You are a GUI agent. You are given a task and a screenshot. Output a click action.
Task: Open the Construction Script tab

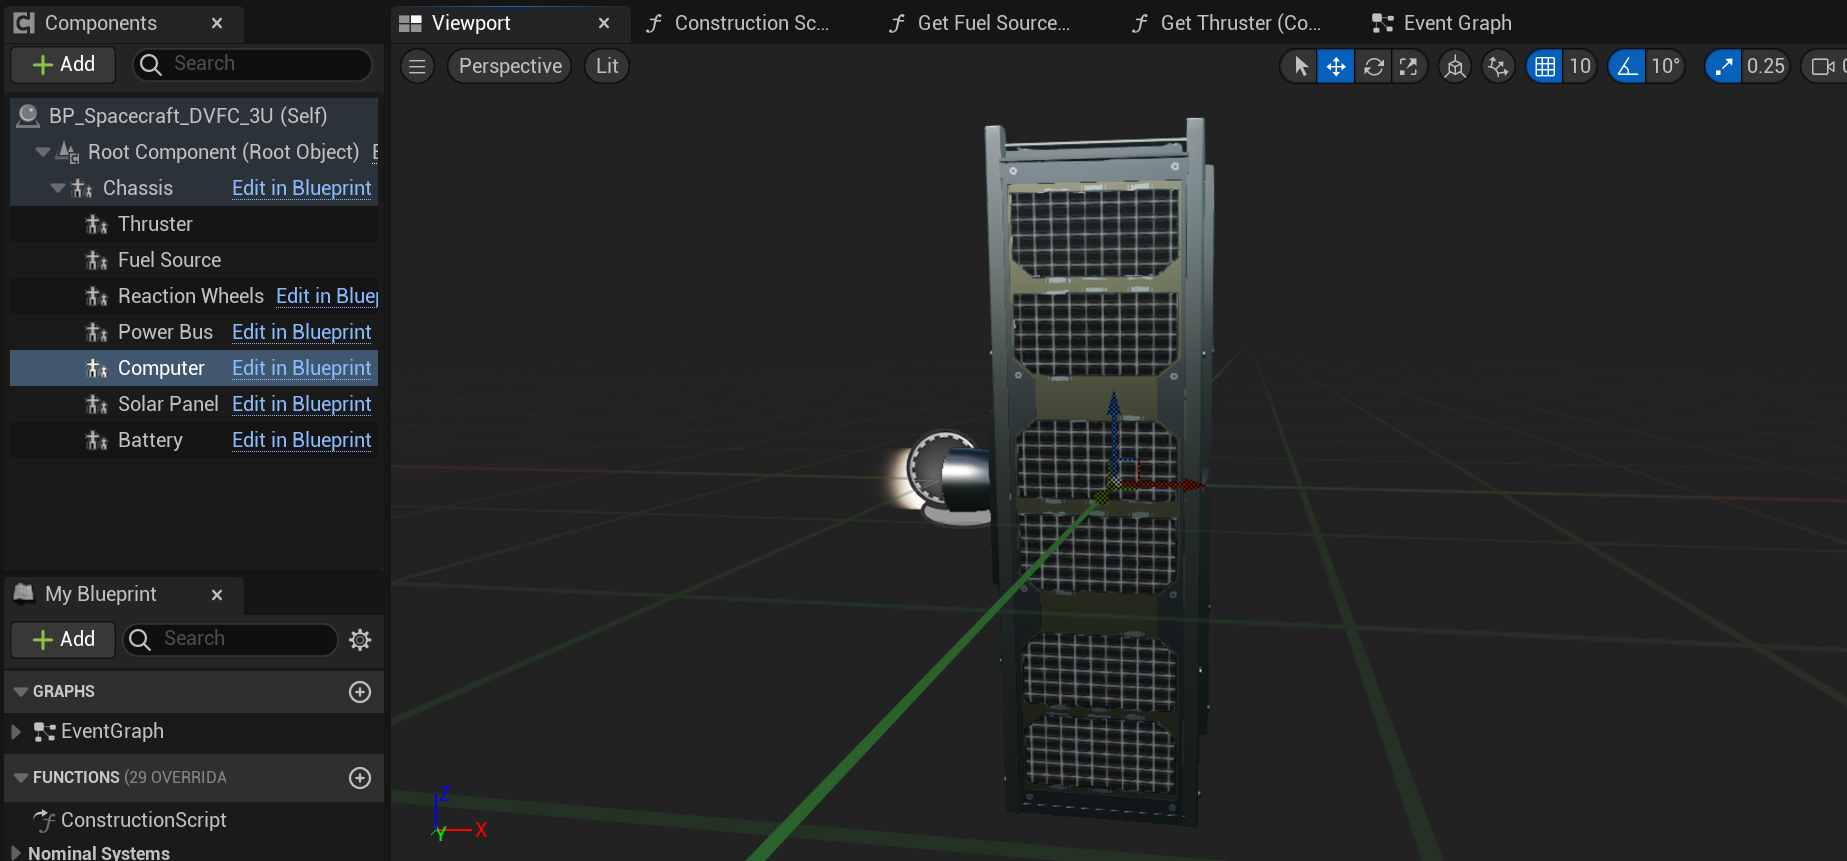point(738,23)
